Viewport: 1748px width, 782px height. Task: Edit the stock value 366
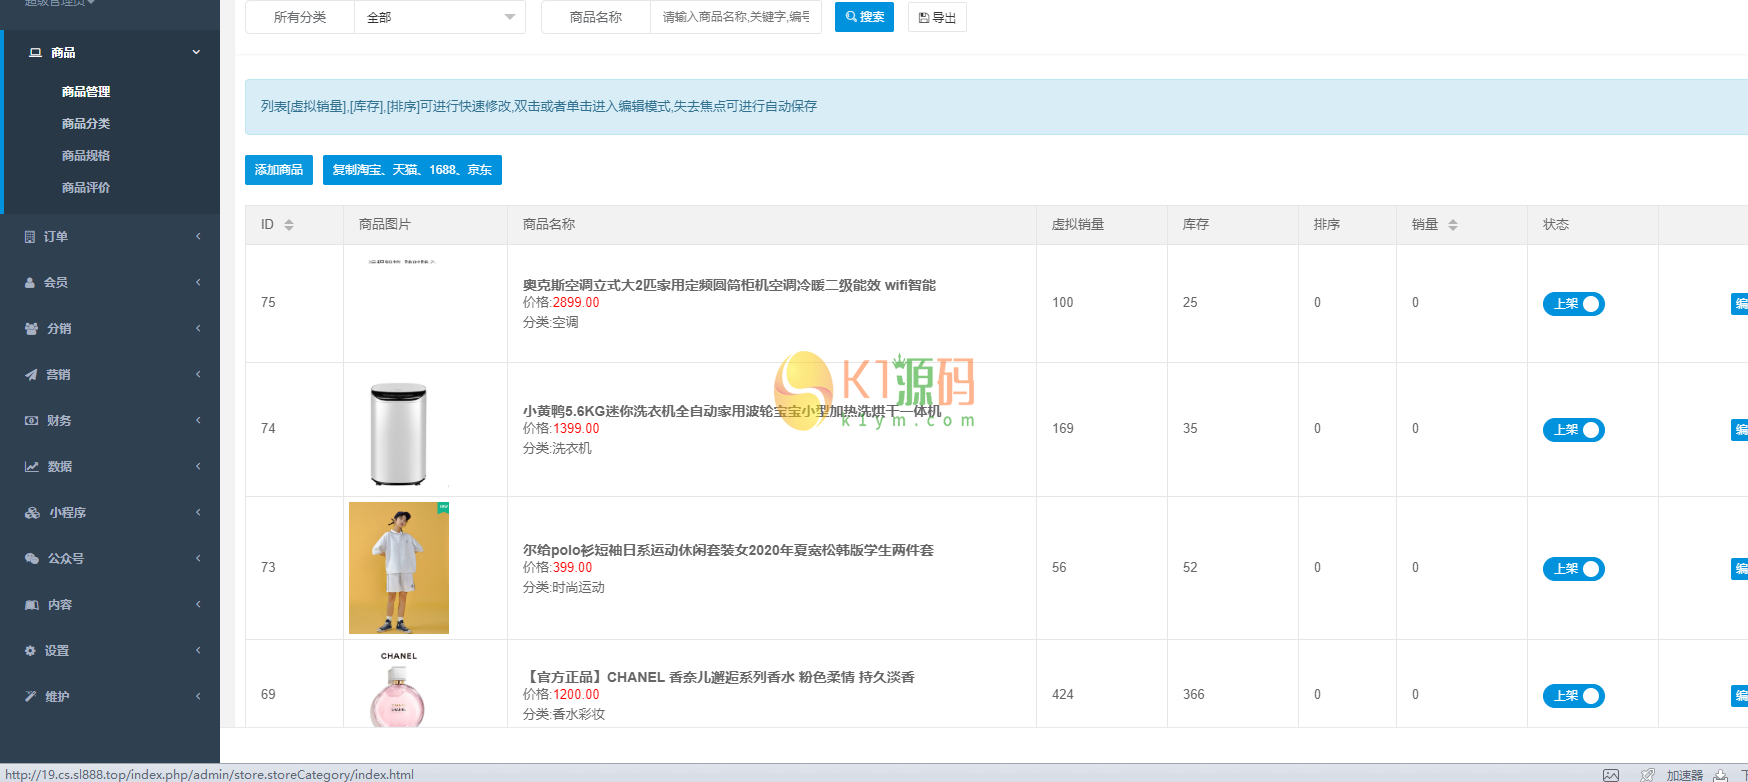coord(1194,695)
